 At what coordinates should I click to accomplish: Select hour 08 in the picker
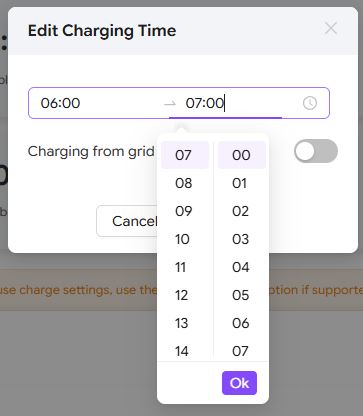click(x=185, y=183)
